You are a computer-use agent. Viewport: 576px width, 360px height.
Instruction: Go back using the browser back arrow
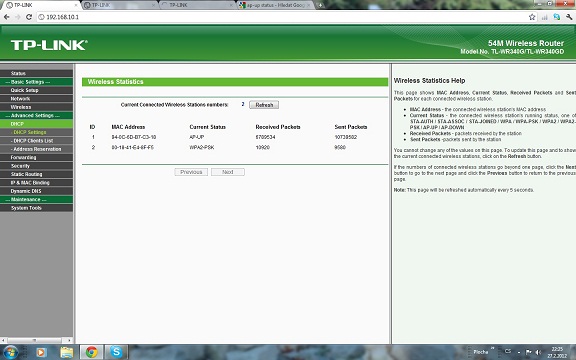point(6,17)
